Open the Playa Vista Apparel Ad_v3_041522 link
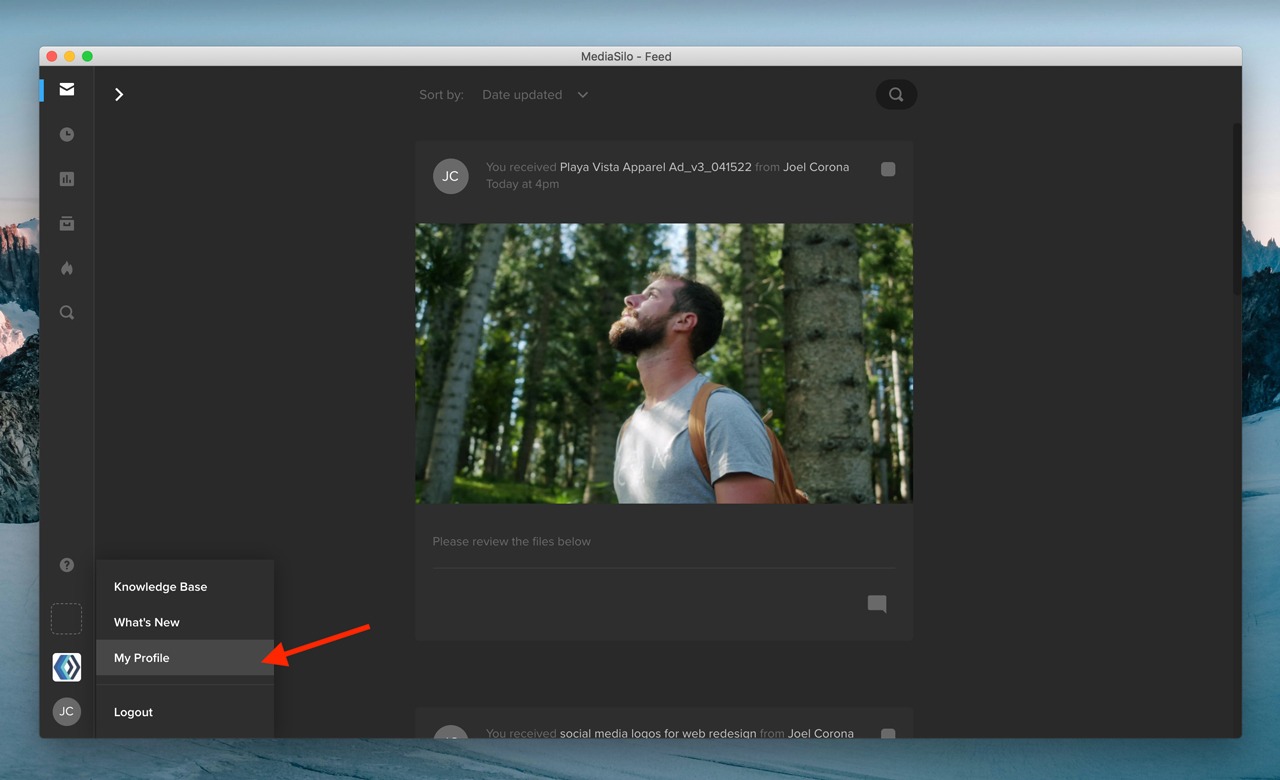The width and height of the screenshot is (1280, 780). pyautogui.click(x=655, y=167)
